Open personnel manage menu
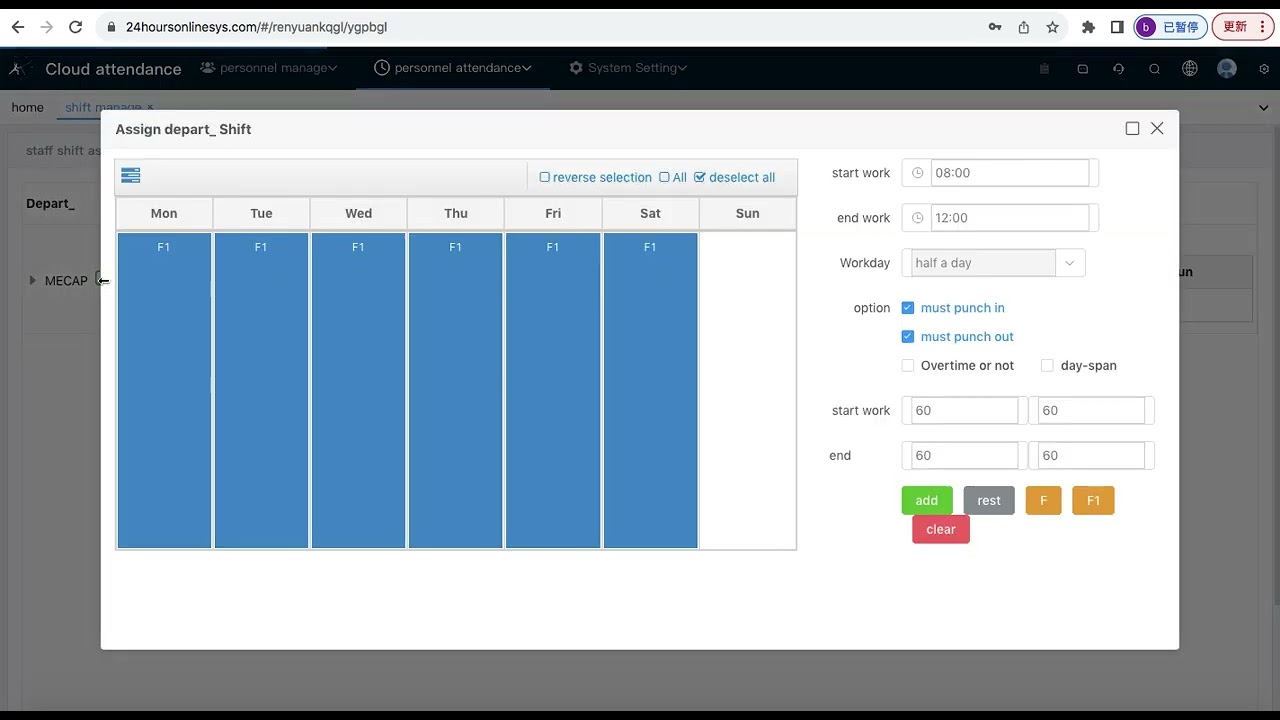The height and width of the screenshot is (720, 1280). [x=269, y=68]
